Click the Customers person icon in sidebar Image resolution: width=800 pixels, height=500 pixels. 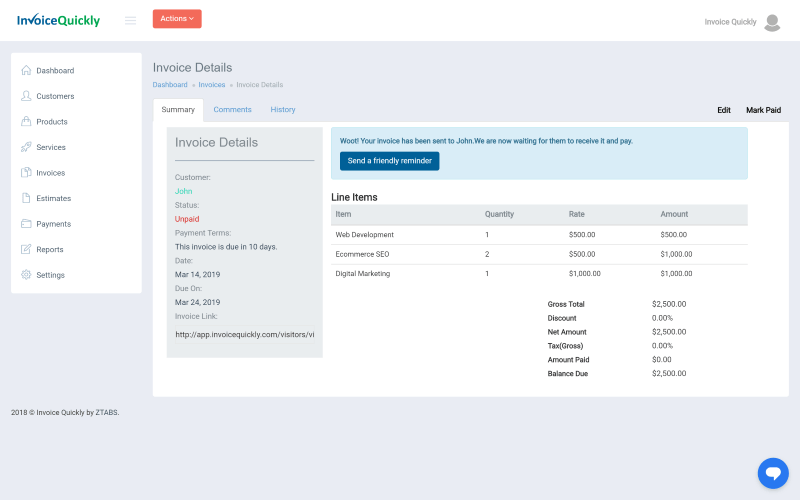point(26,96)
